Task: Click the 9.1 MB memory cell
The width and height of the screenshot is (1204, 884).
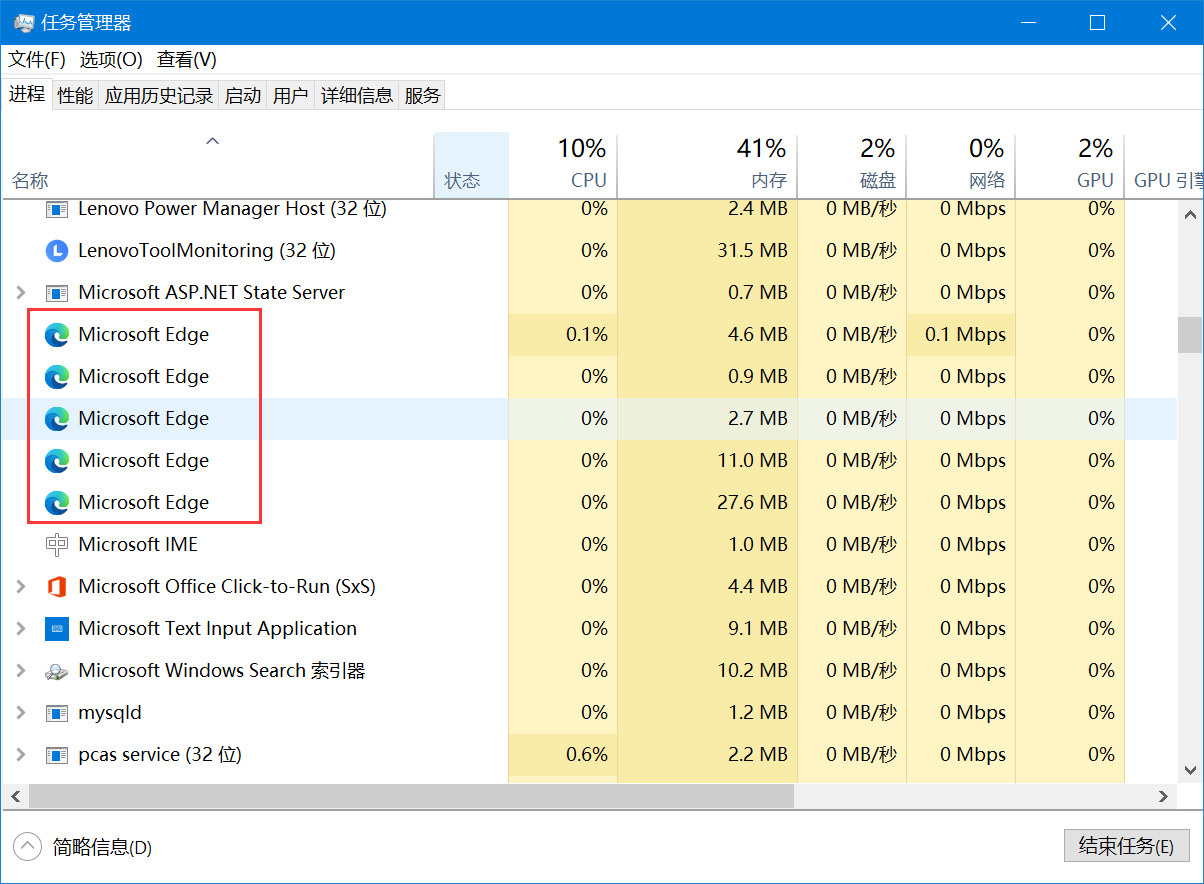Action: pyautogui.click(x=707, y=629)
